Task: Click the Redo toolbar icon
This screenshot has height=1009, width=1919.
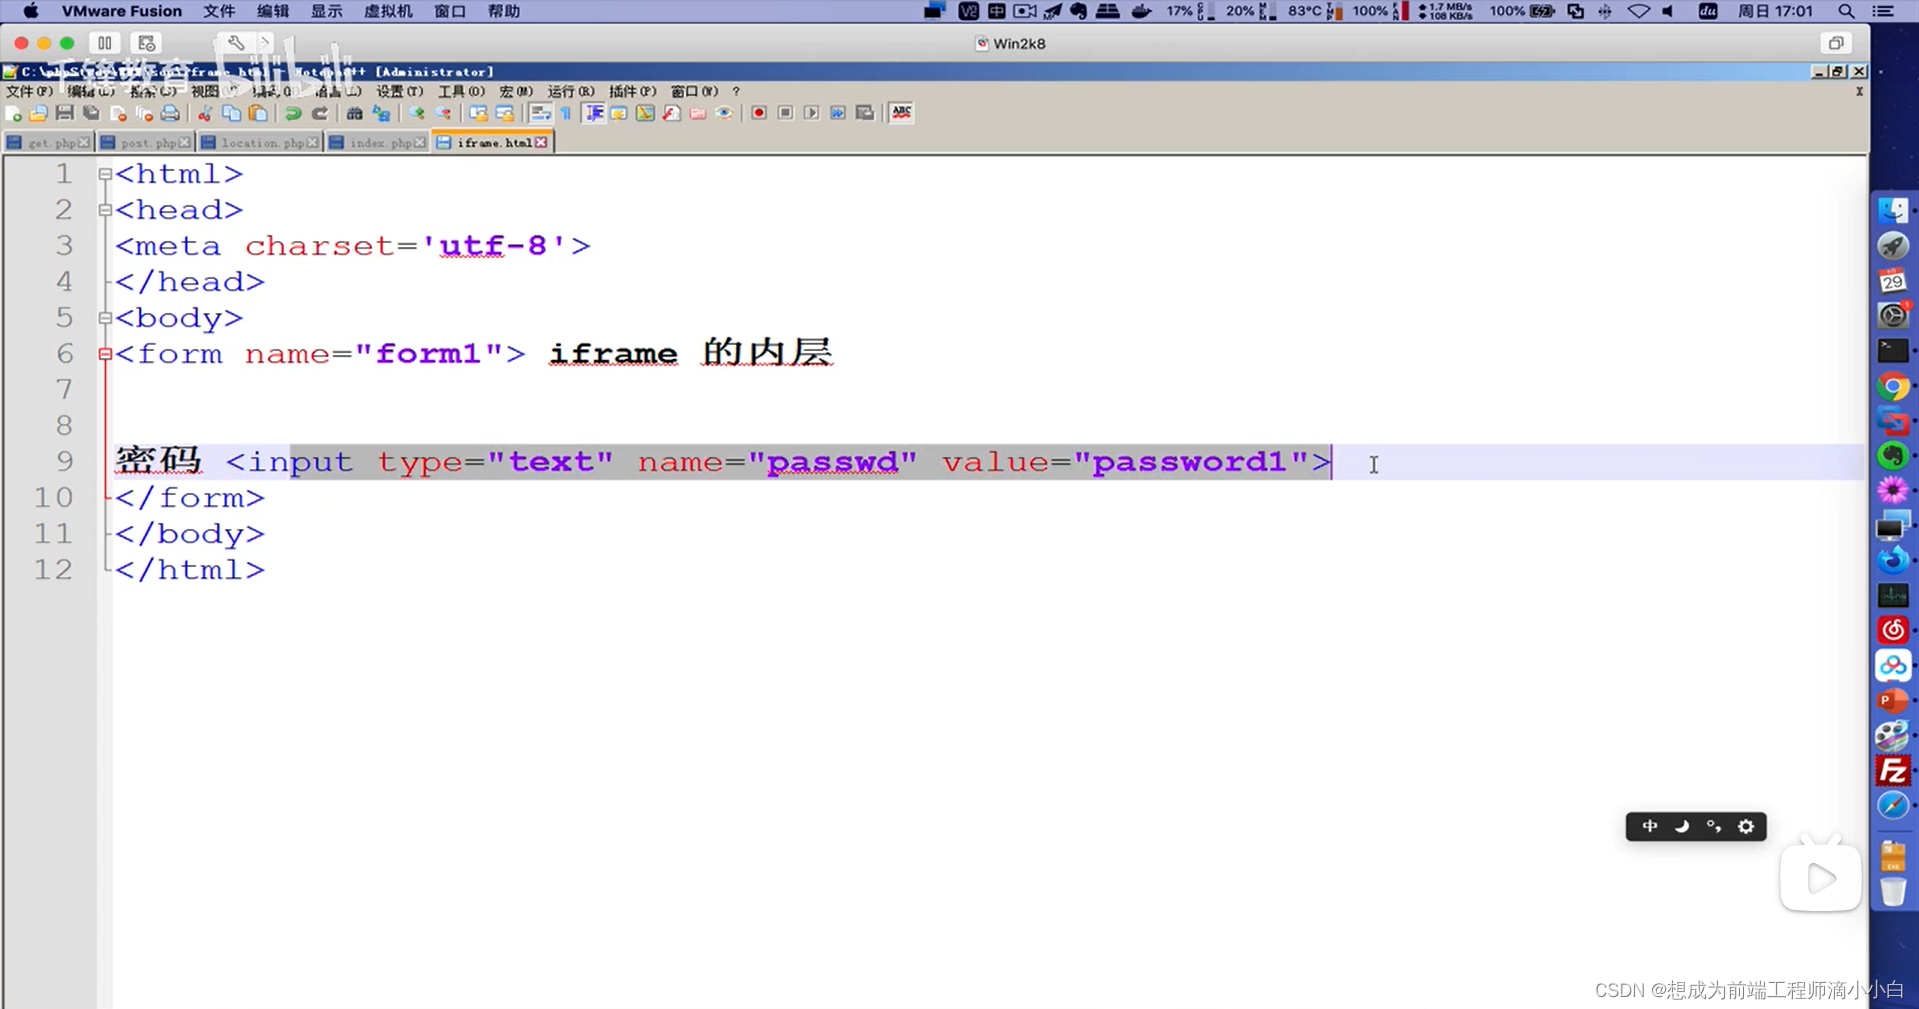Action: (x=319, y=113)
